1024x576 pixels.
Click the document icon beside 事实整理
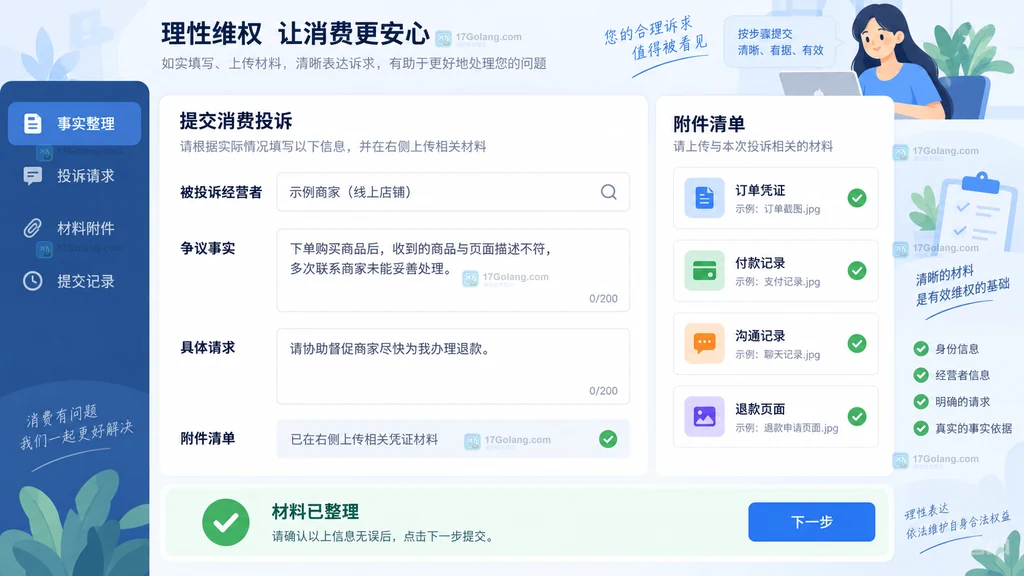click(x=33, y=123)
